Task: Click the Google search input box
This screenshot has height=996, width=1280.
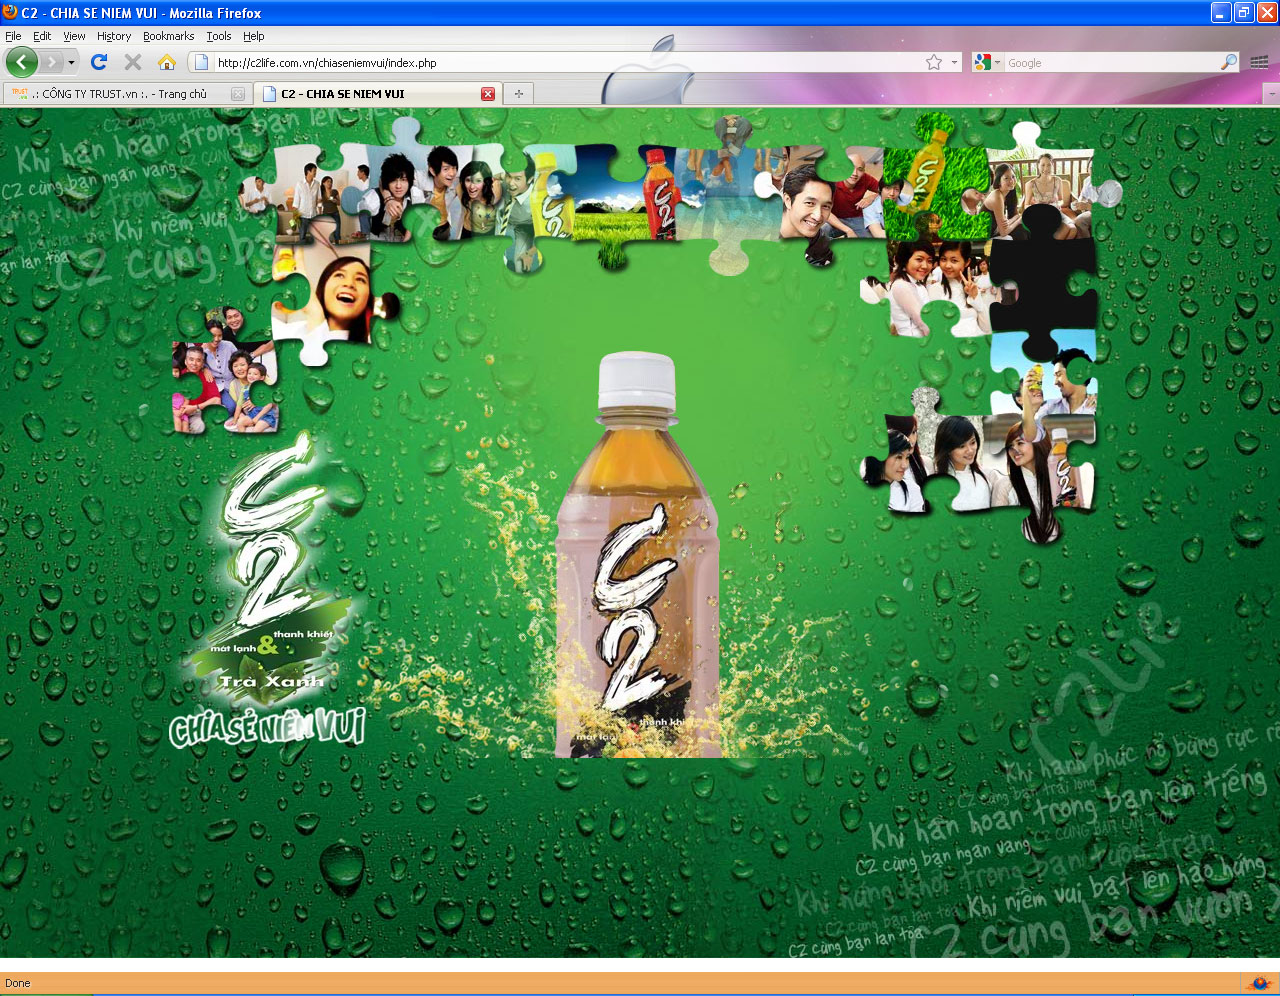Action: click(x=1112, y=62)
